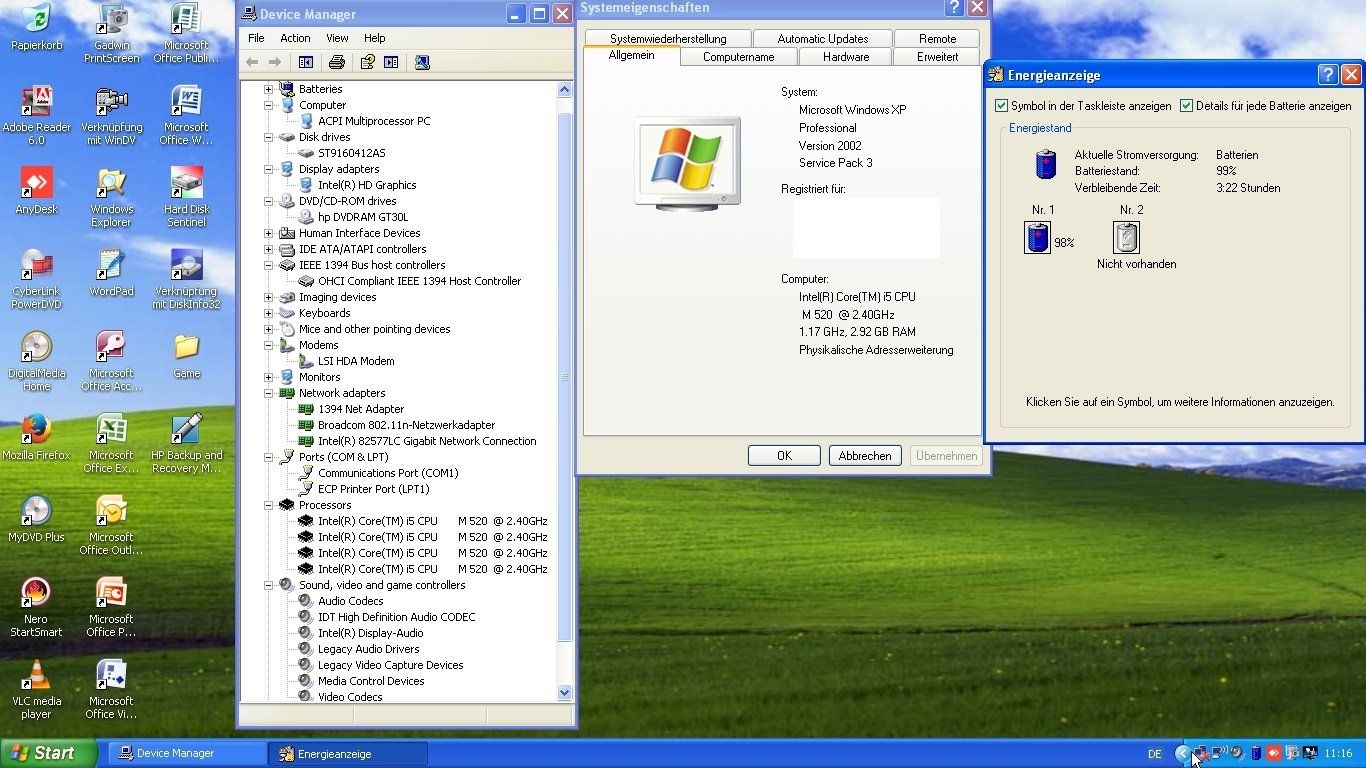This screenshot has width=1366, height=768.
Task: Collapse the Processors node
Action: [268, 505]
